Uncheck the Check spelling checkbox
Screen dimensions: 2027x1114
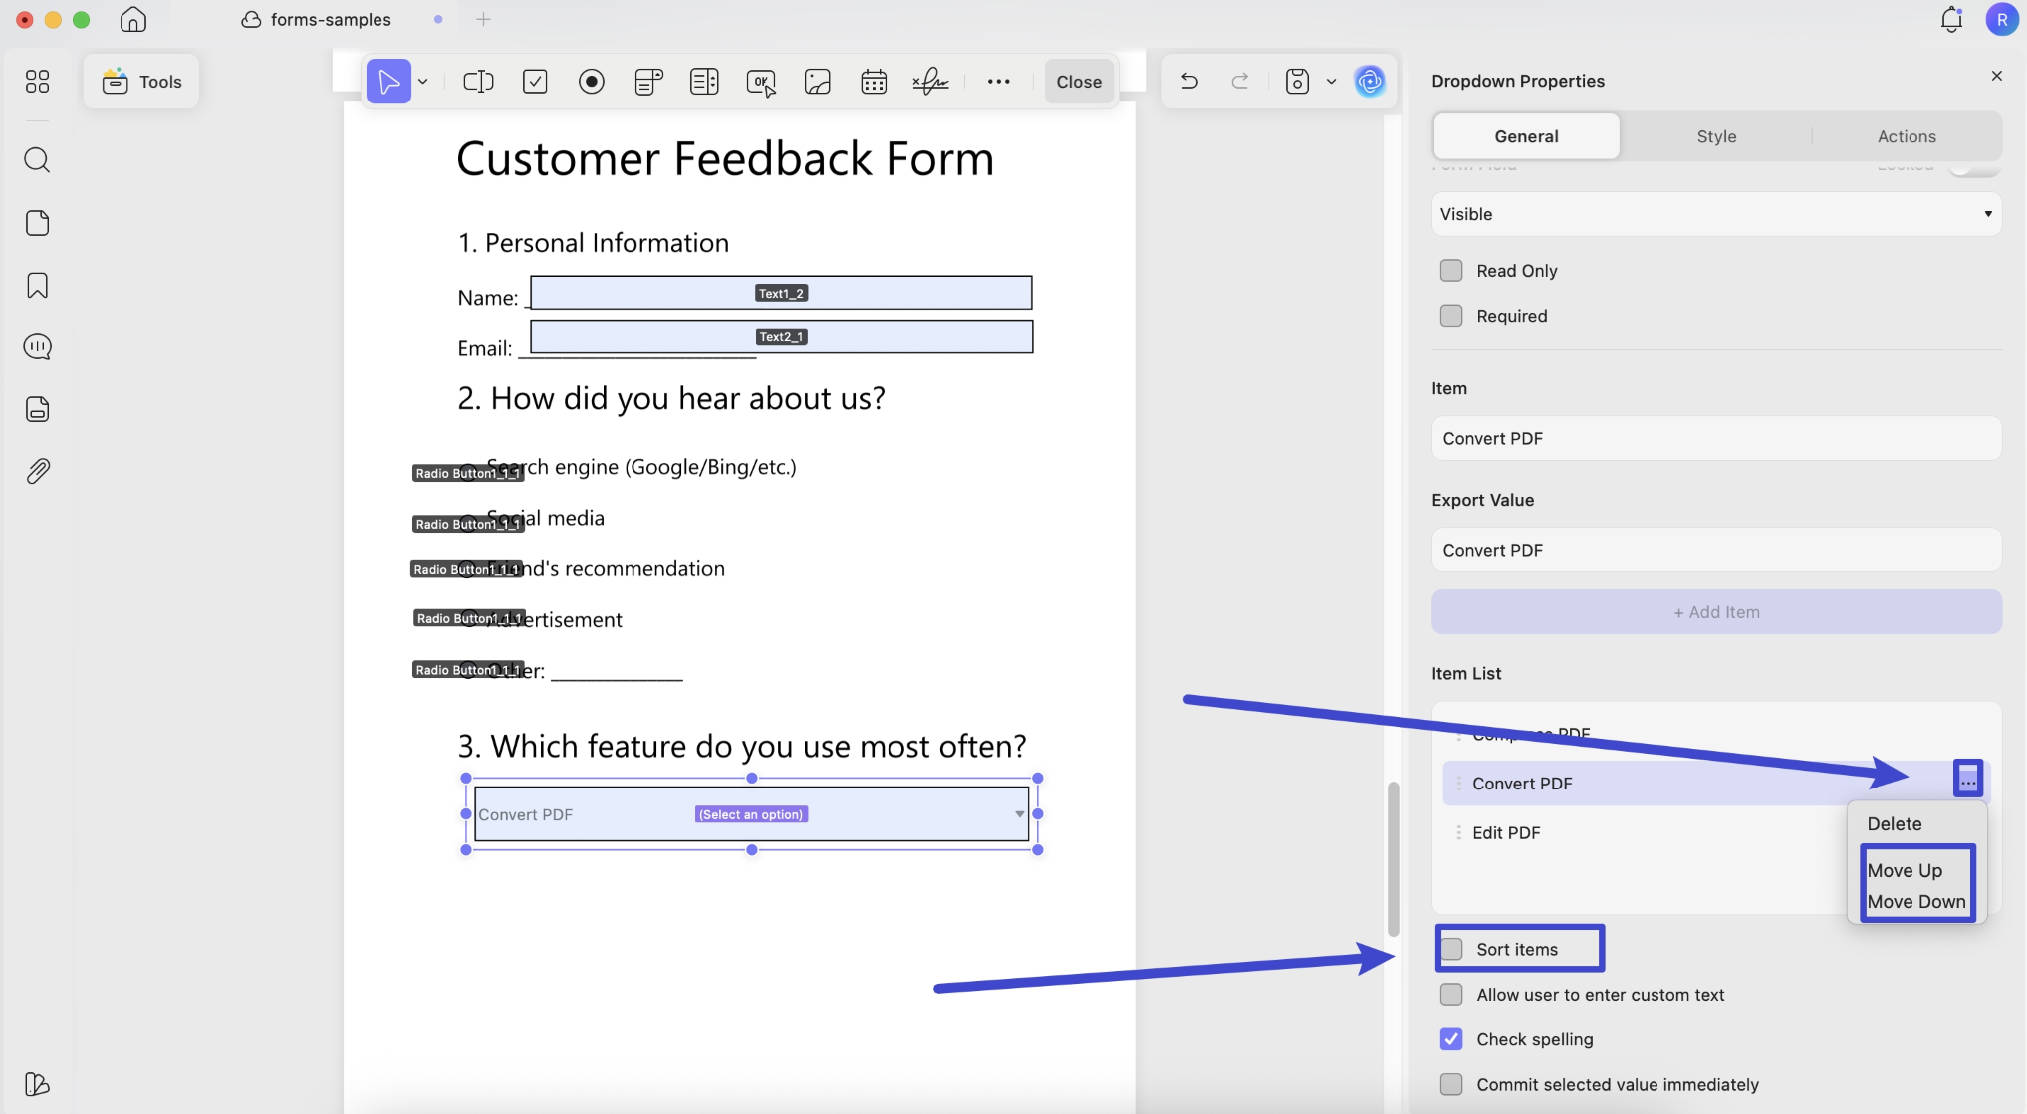coord(1450,1039)
